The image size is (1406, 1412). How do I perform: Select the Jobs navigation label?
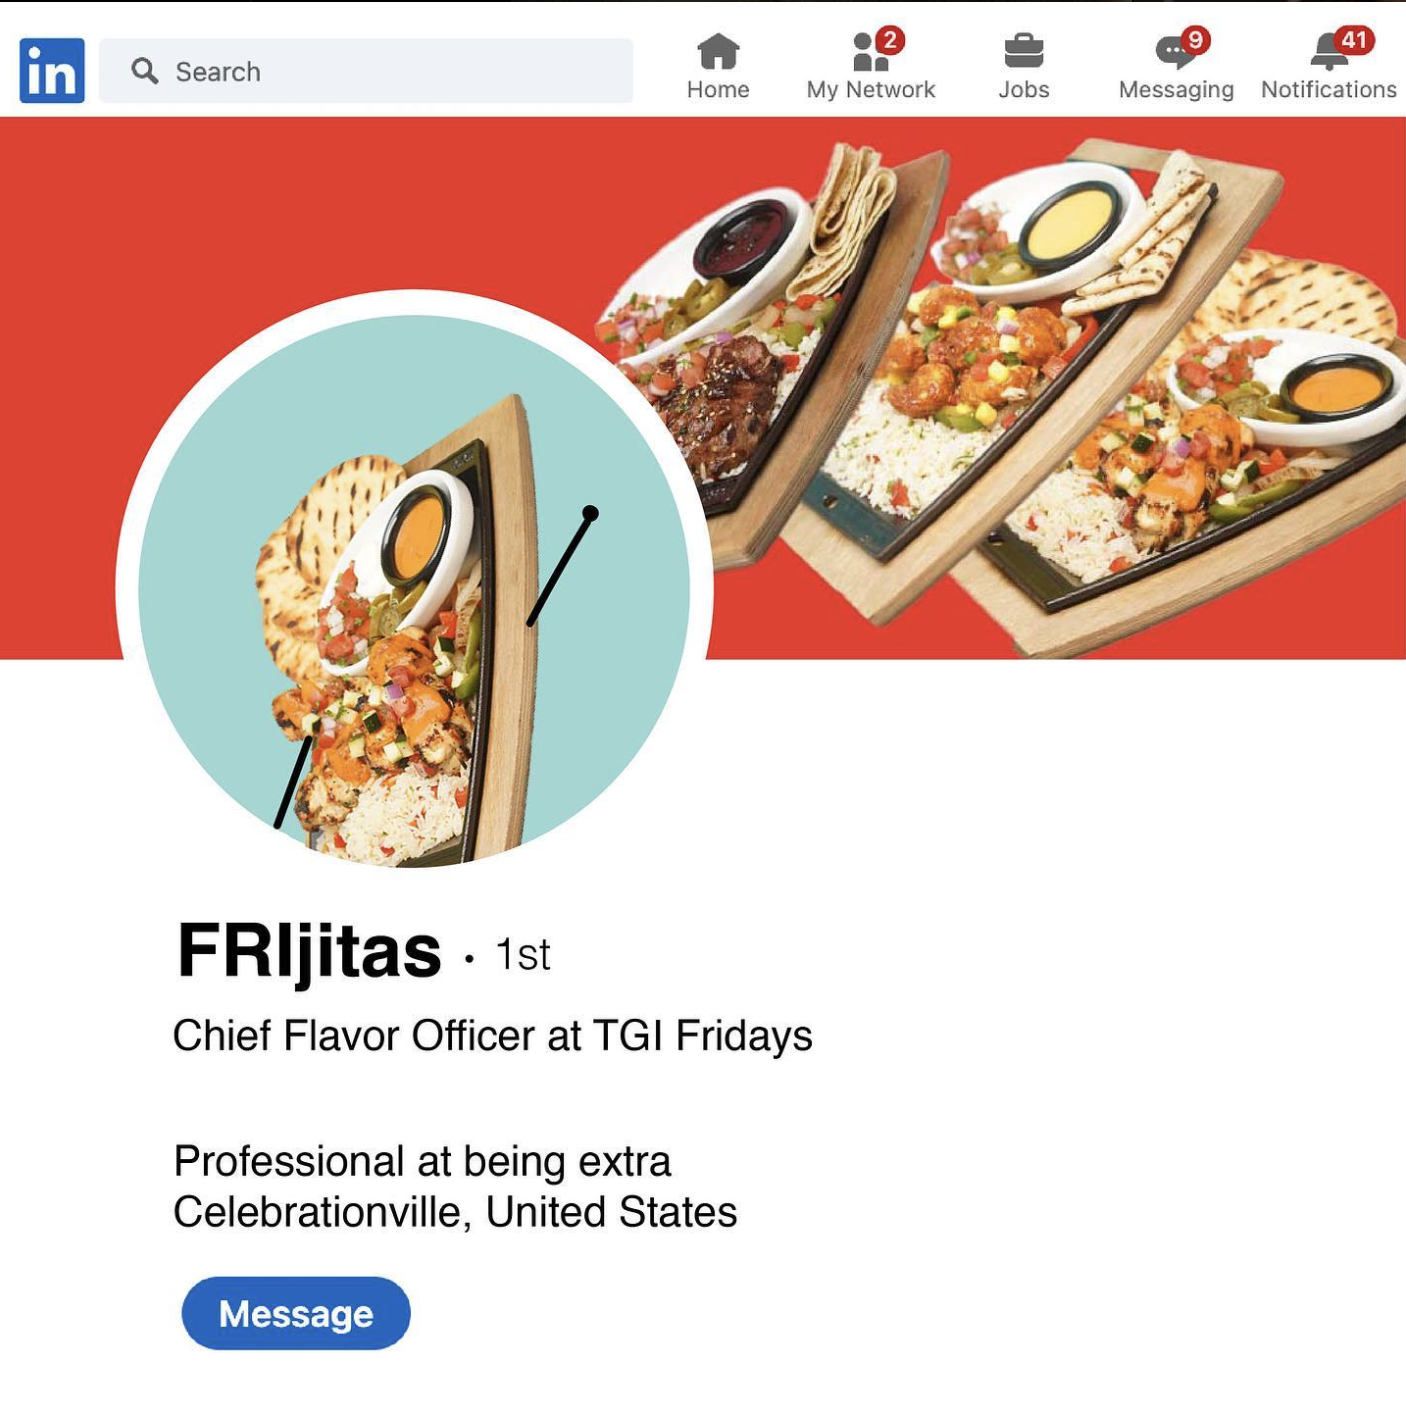click(1023, 90)
